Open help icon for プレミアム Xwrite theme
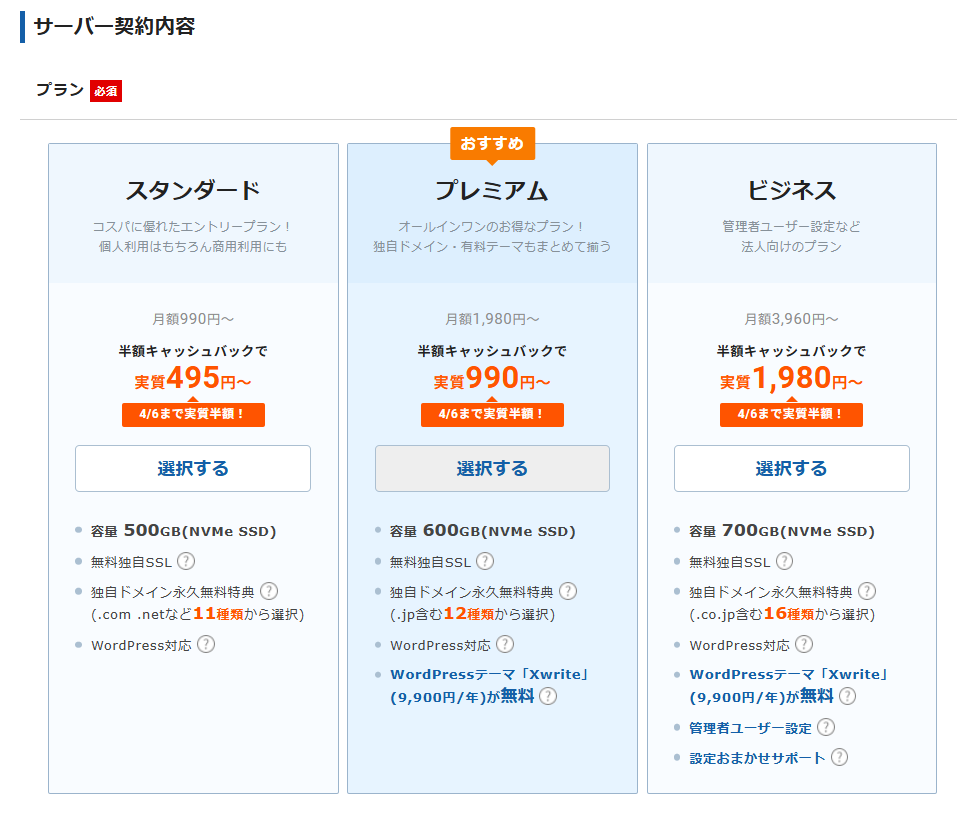Screen dimensions: 957x815 [548, 697]
